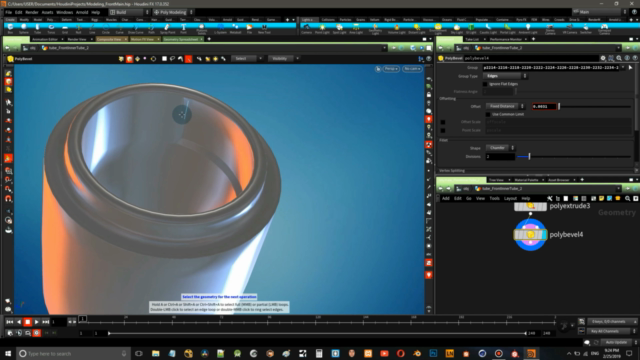
Task: Open the Arnold menu
Action: [82, 12]
